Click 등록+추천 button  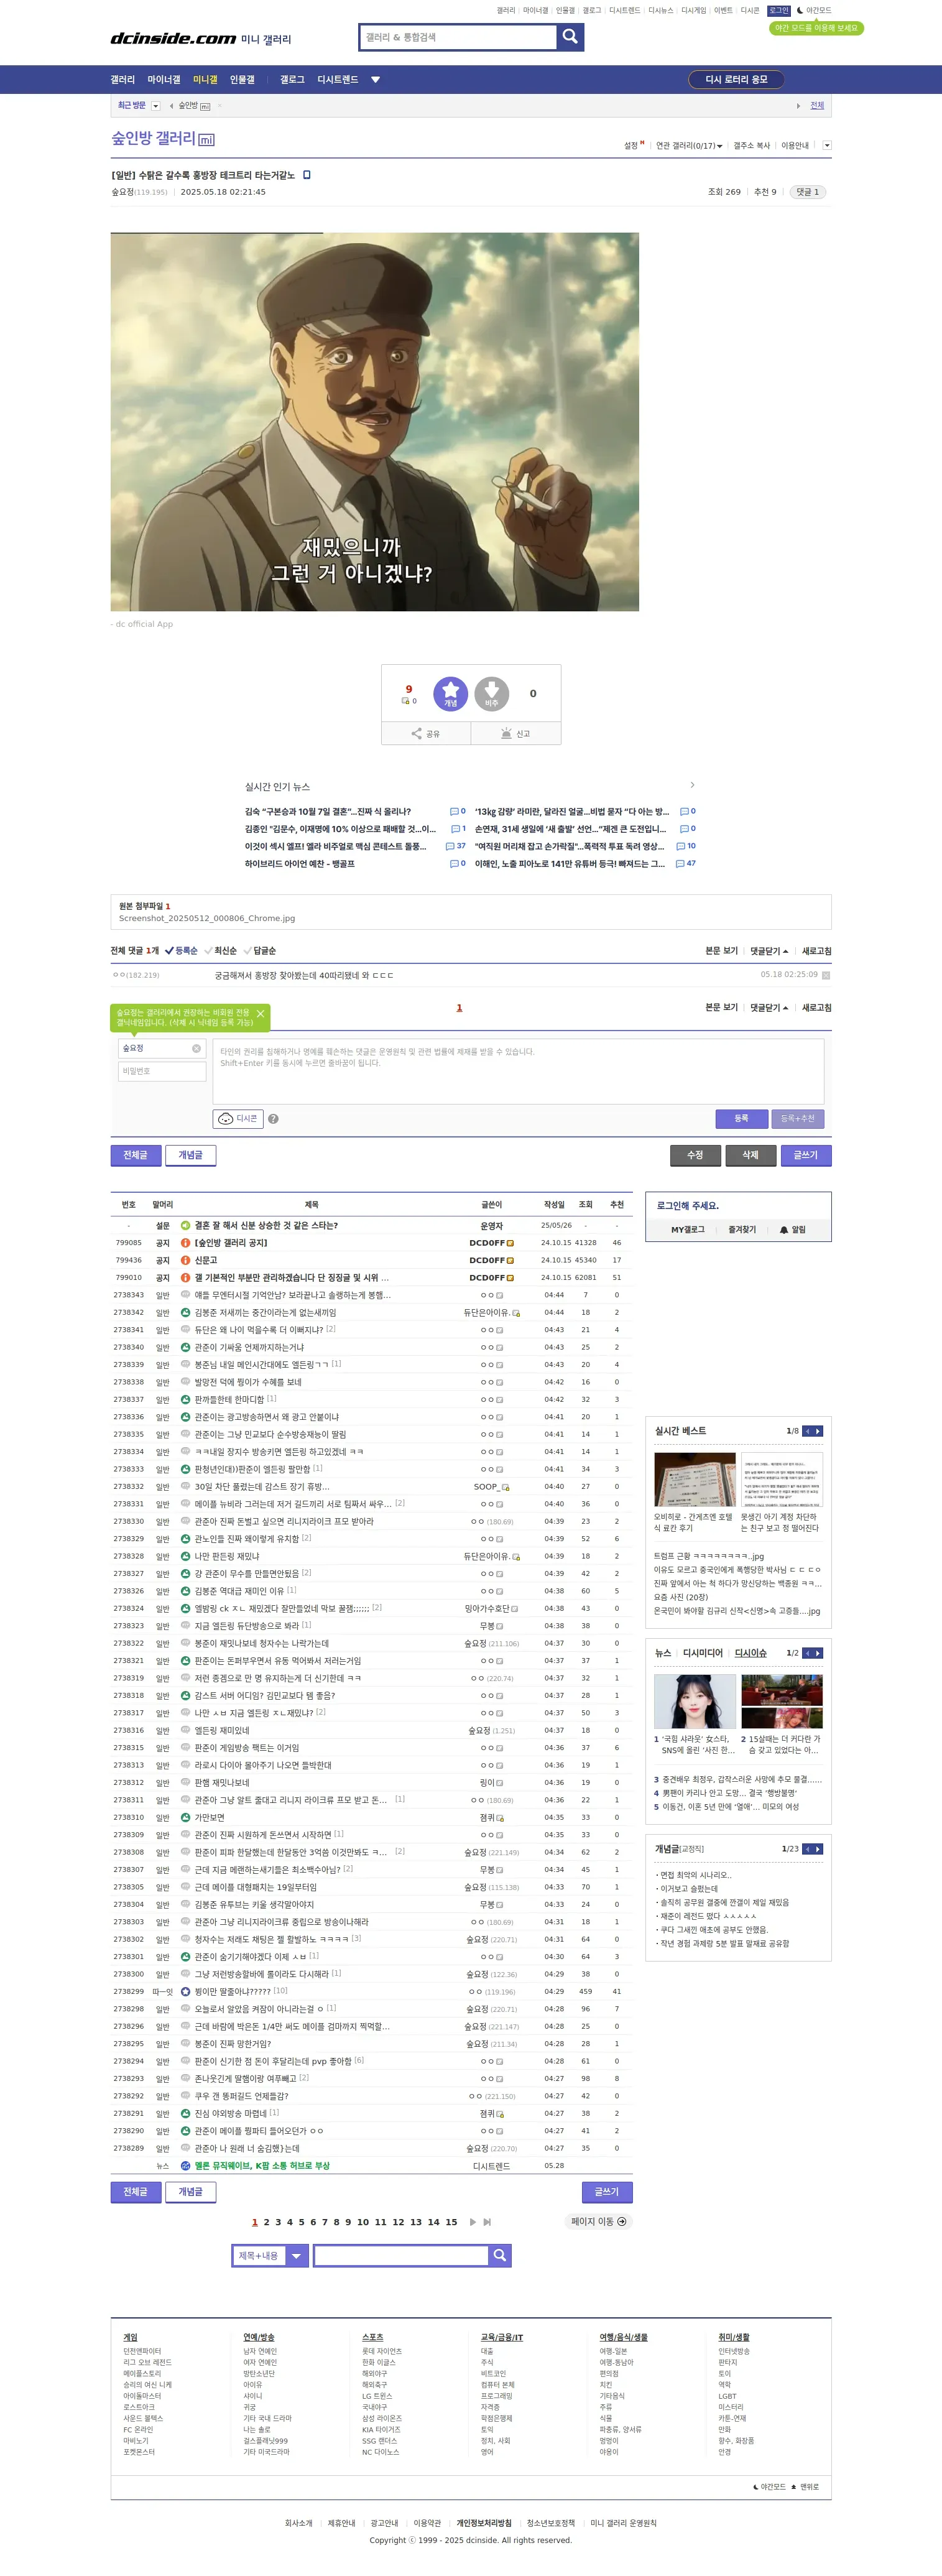coord(797,1118)
